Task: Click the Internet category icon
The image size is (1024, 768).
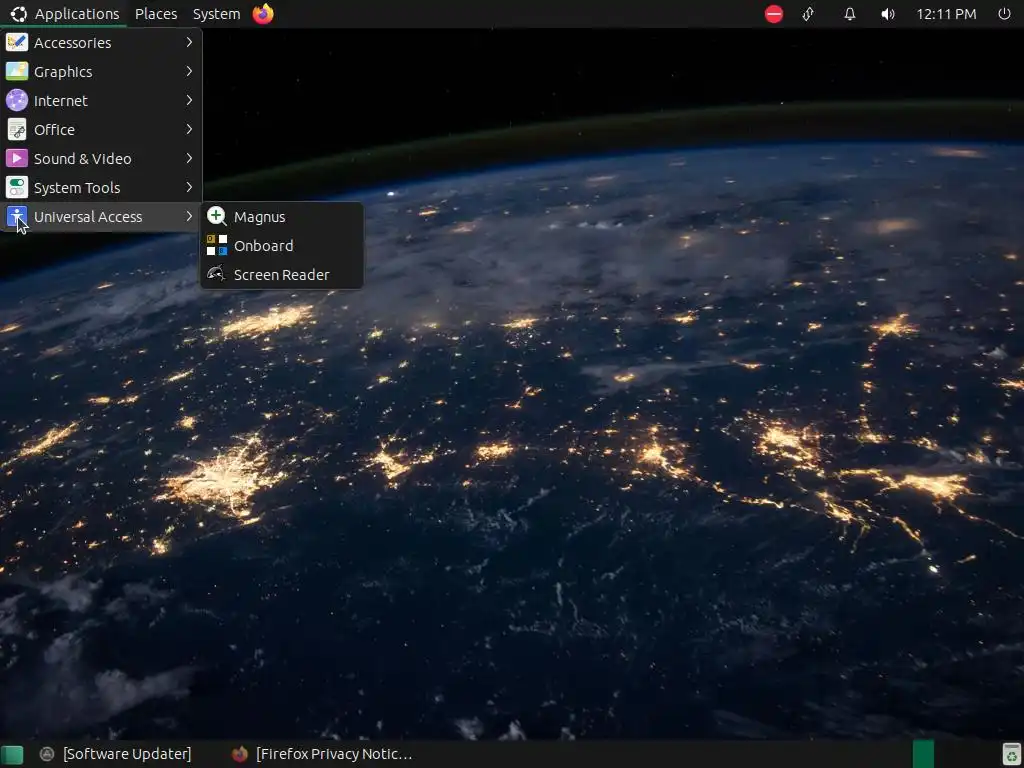Action: 17,101
